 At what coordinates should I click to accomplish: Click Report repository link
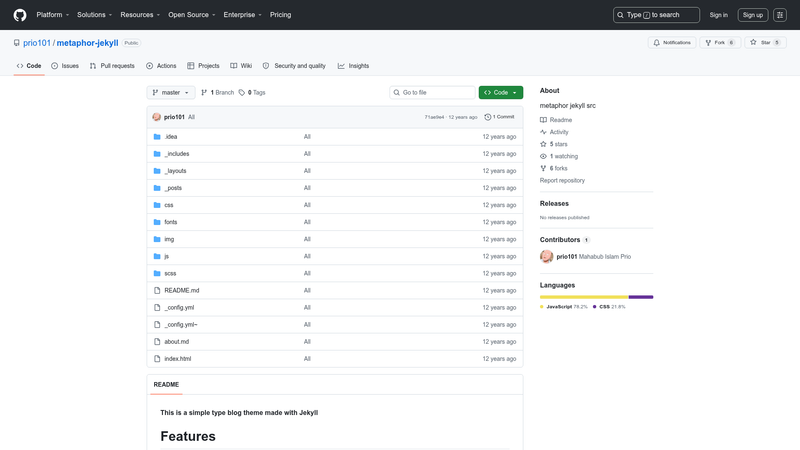[x=562, y=181]
